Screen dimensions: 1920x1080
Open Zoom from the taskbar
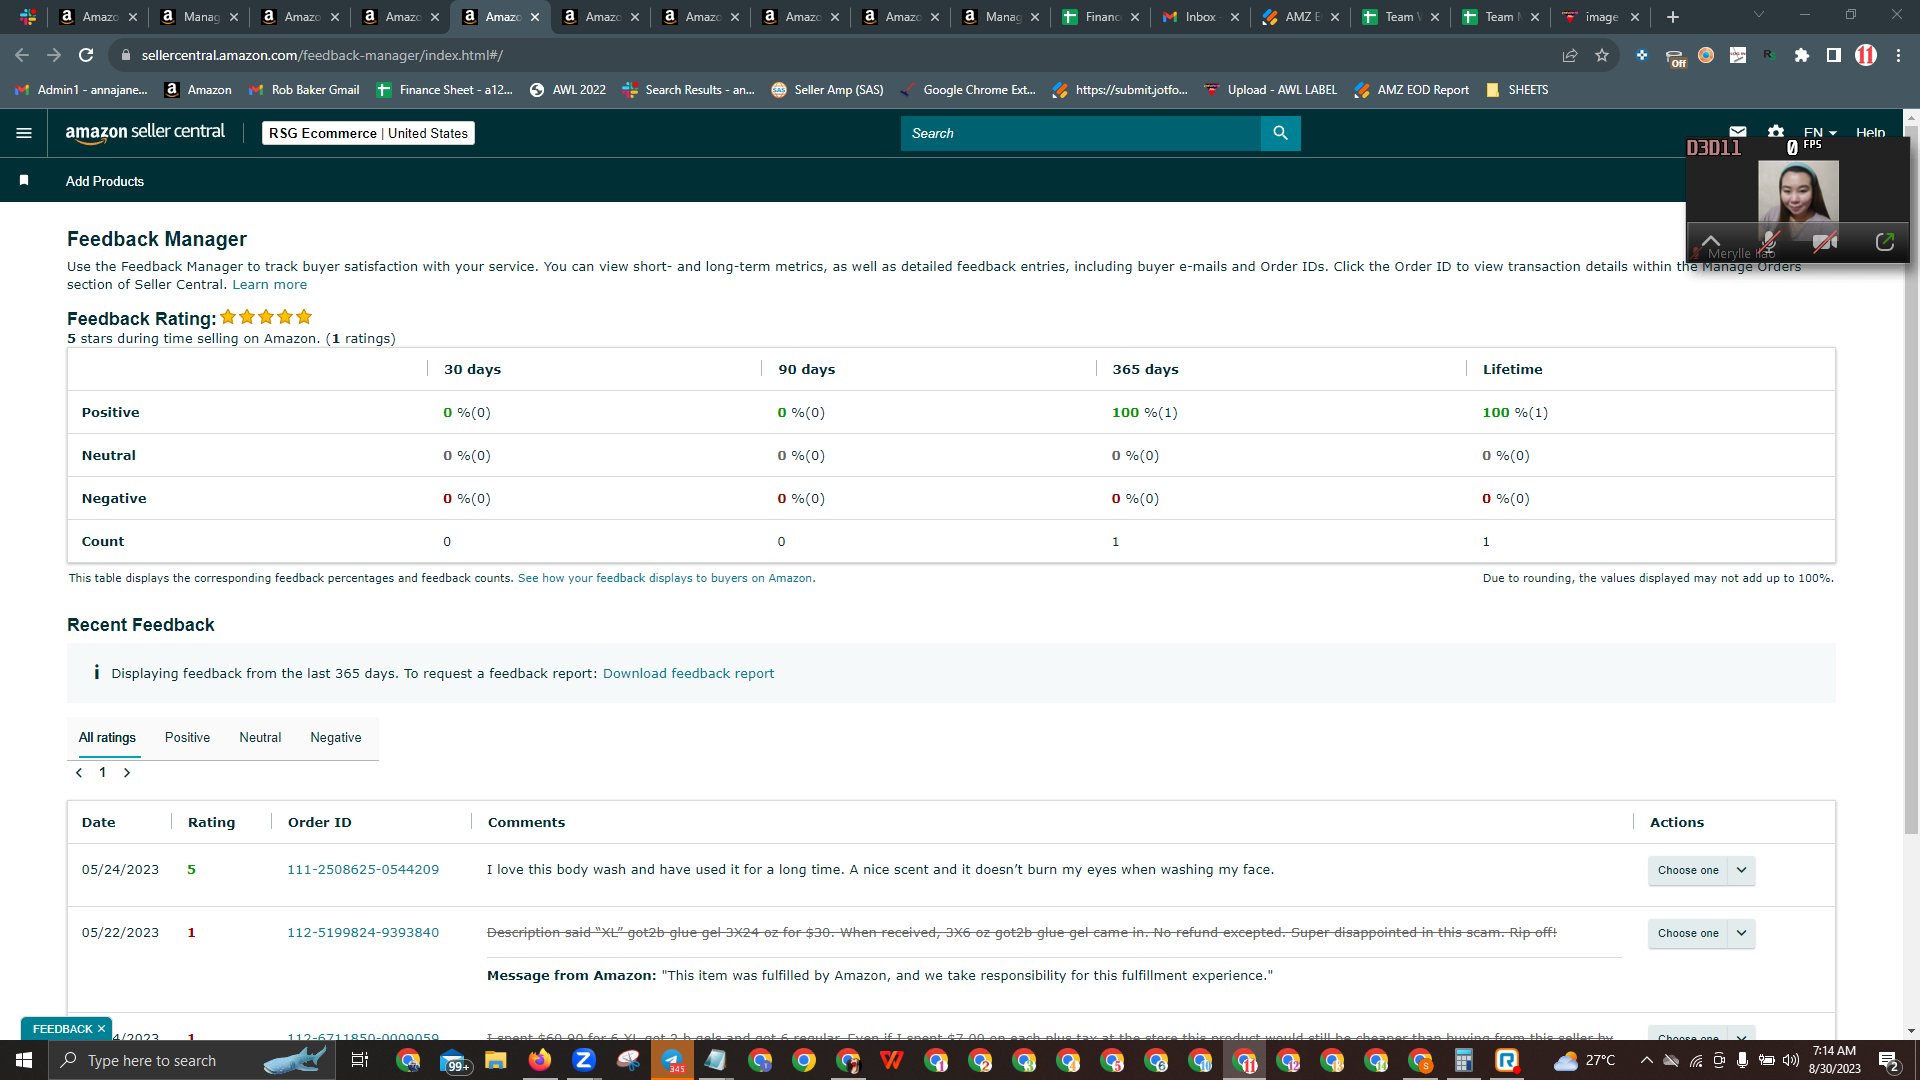pos(584,1060)
